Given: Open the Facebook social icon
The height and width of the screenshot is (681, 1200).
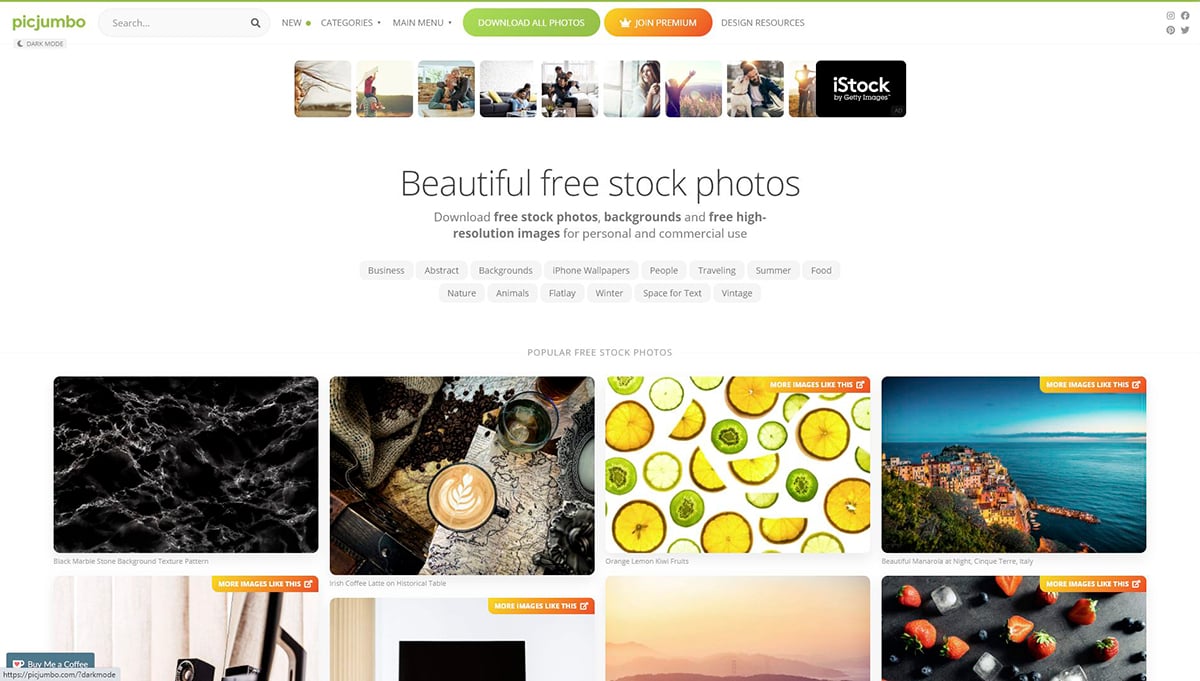Looking at the screenshot, I should pyautogui.click(x=1186, y=16).
